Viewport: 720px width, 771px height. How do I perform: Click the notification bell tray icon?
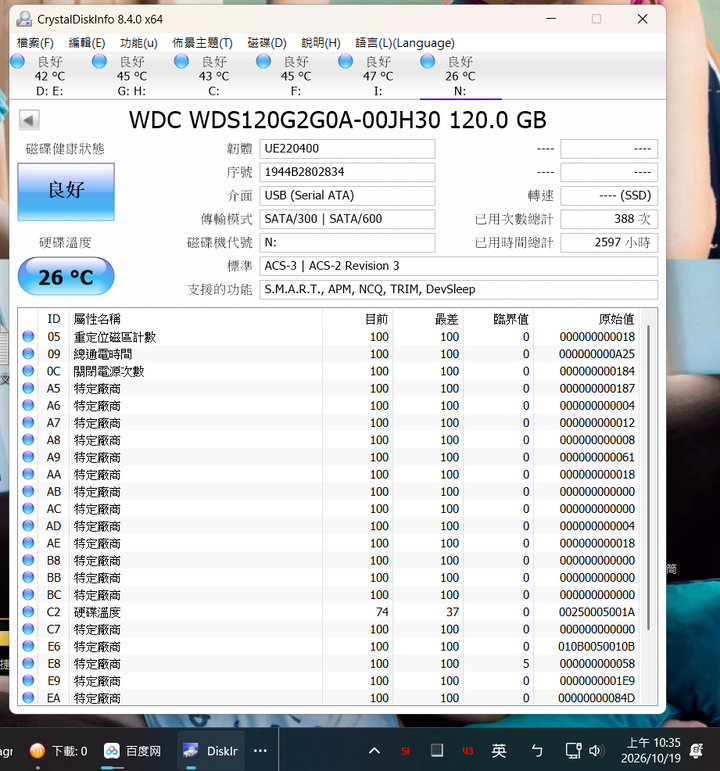[x=696, y=751]
